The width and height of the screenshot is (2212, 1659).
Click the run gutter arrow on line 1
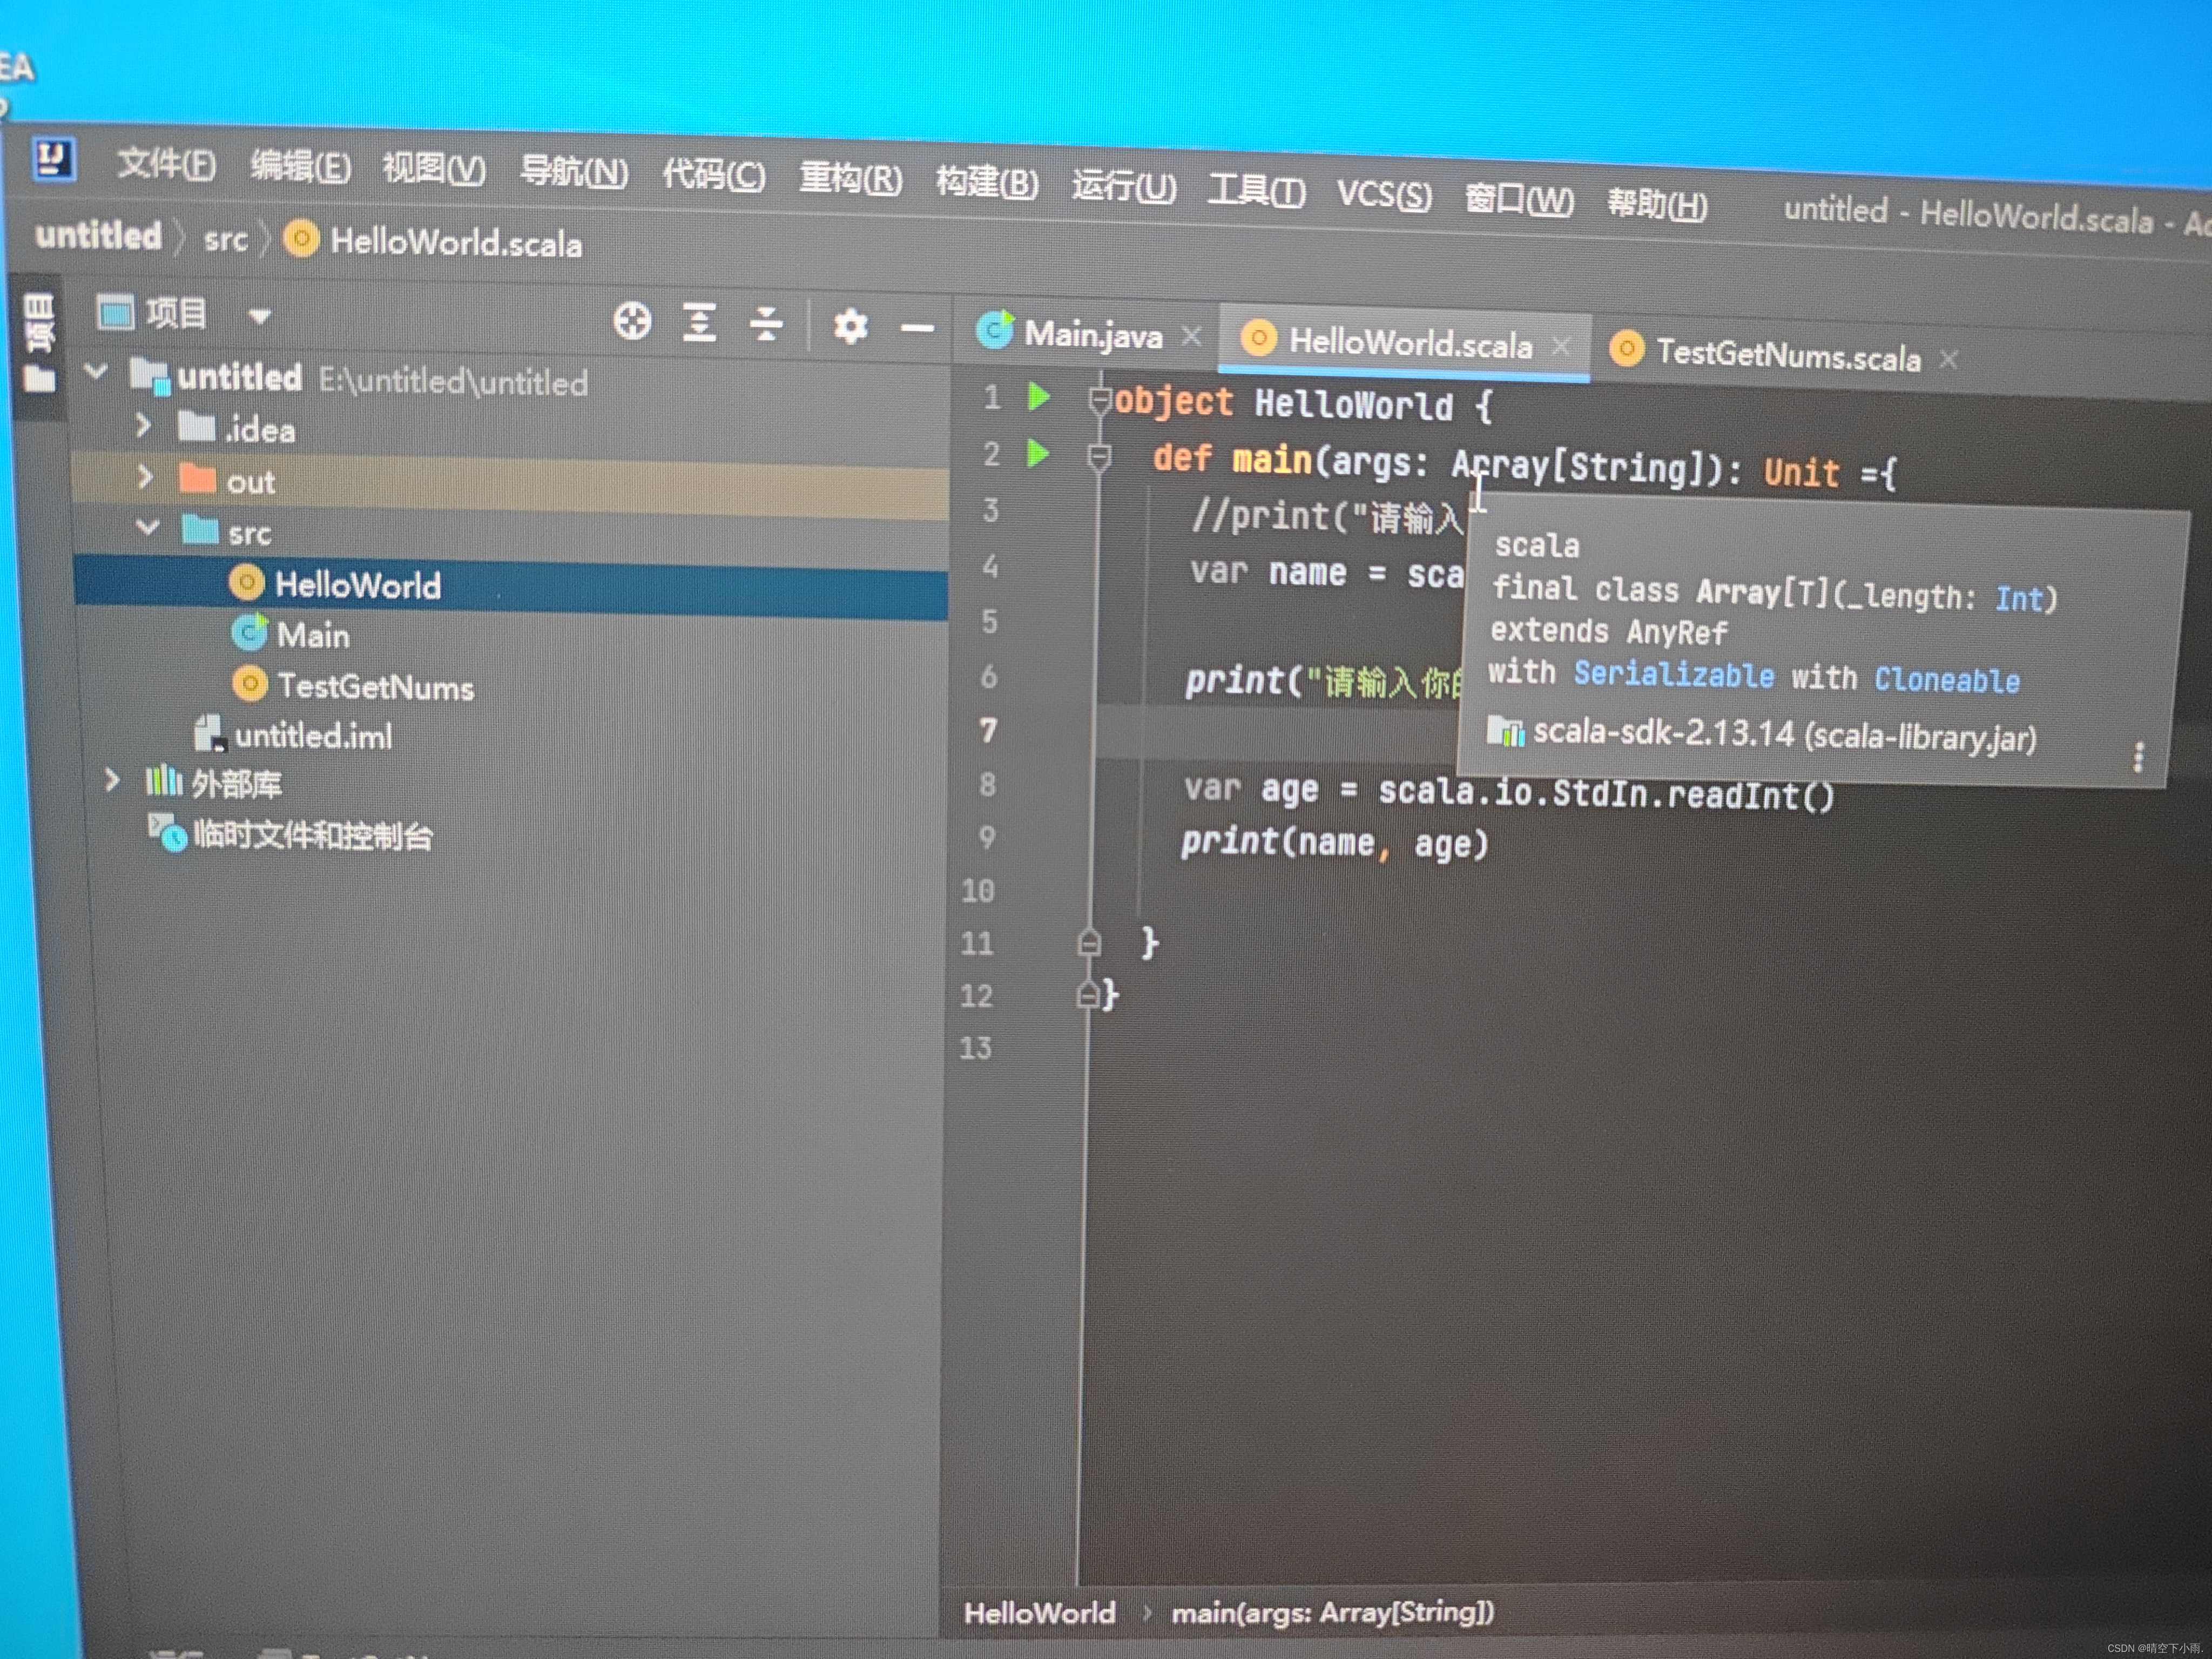tap(1039, 397)
